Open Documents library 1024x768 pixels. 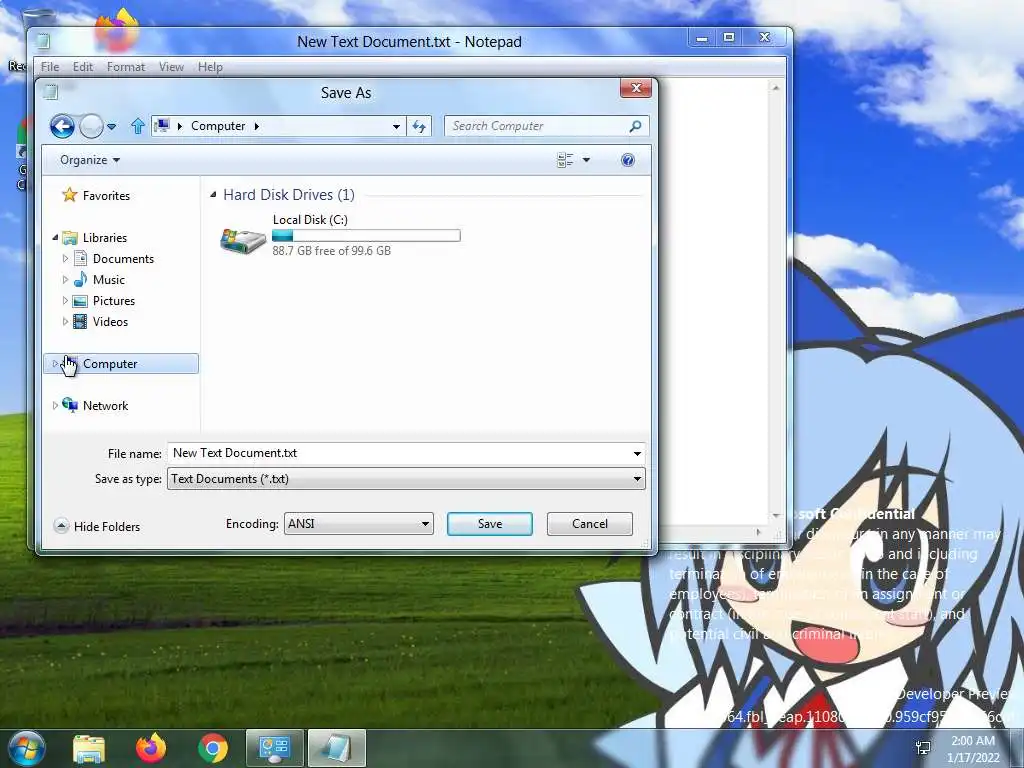coord(123,259)
